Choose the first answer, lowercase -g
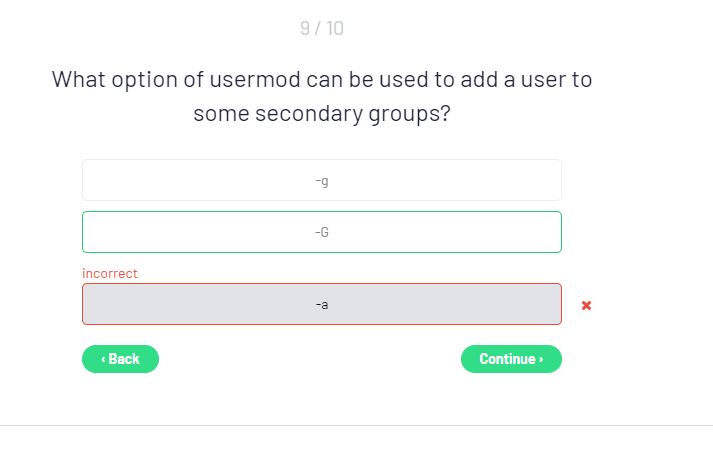713x460 pixels. point(321,180)
